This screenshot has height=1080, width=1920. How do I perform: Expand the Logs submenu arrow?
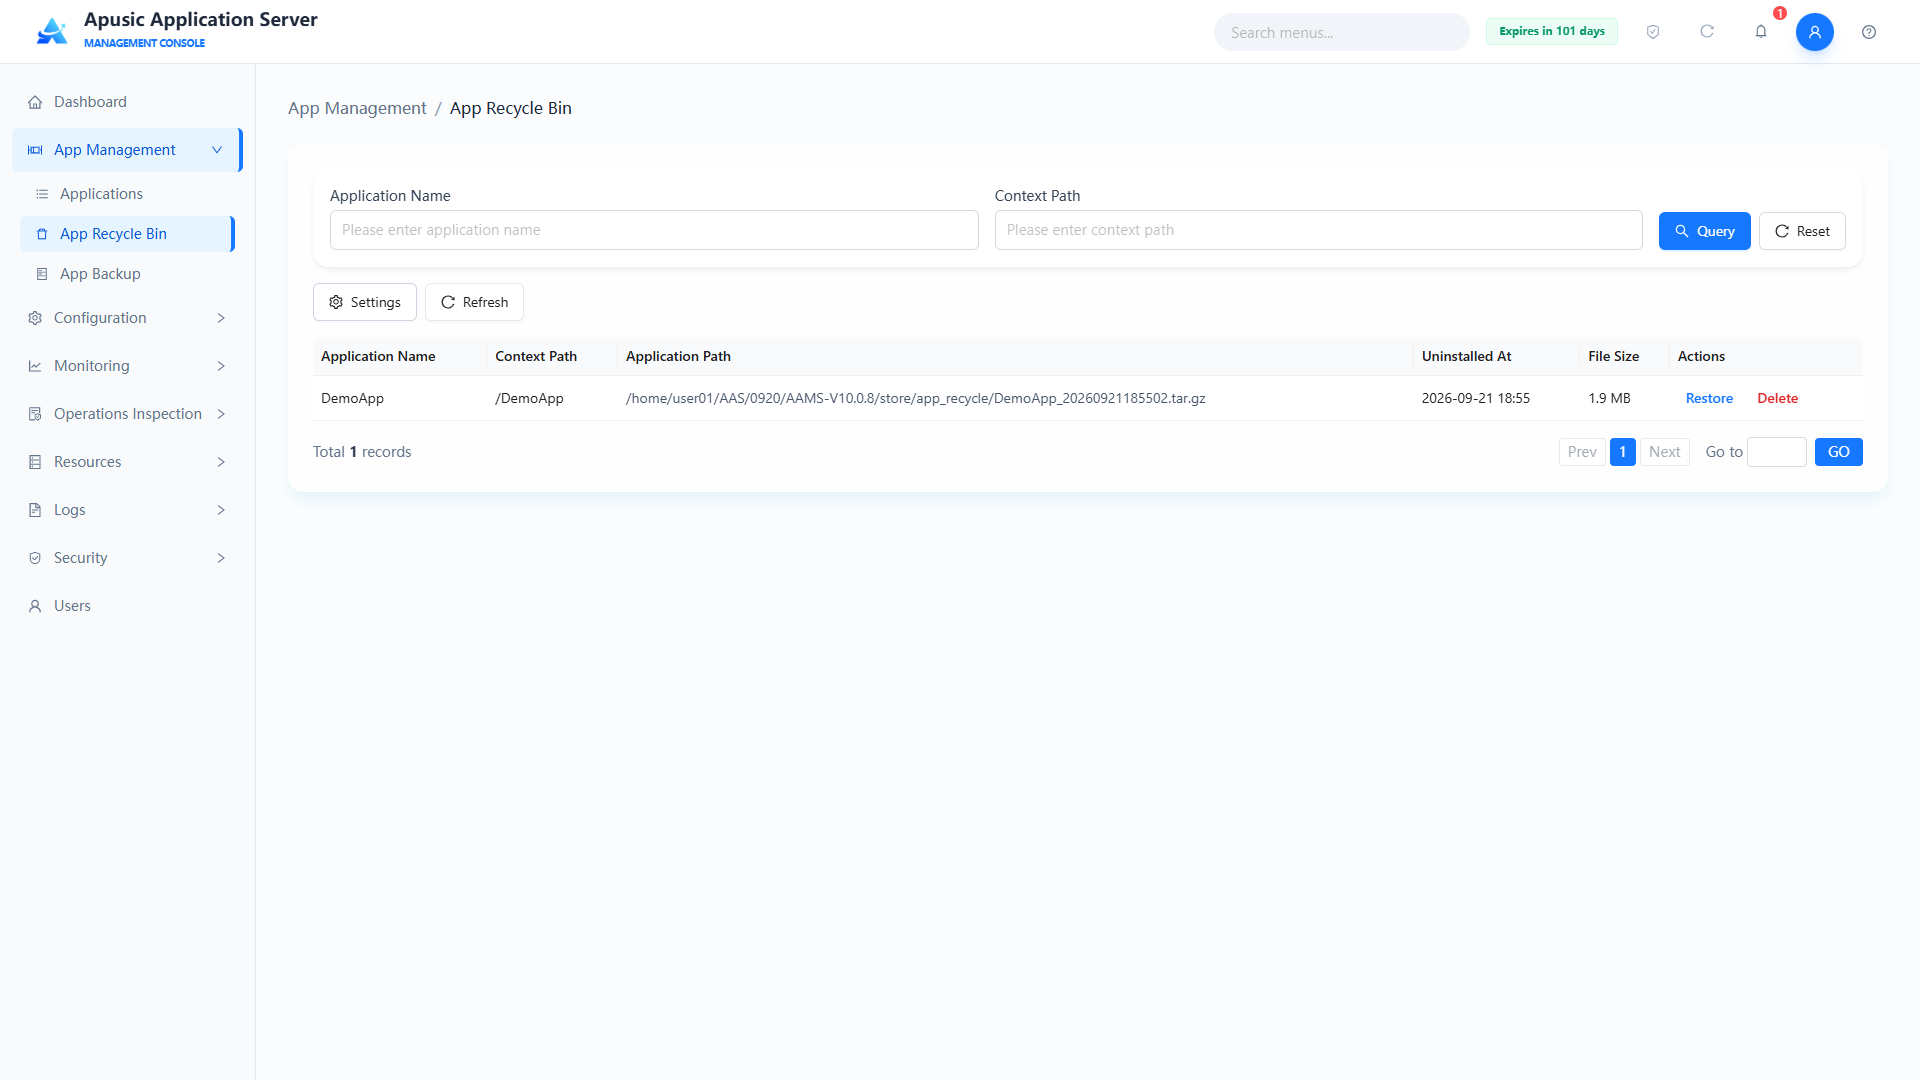(x=221, y=510)
